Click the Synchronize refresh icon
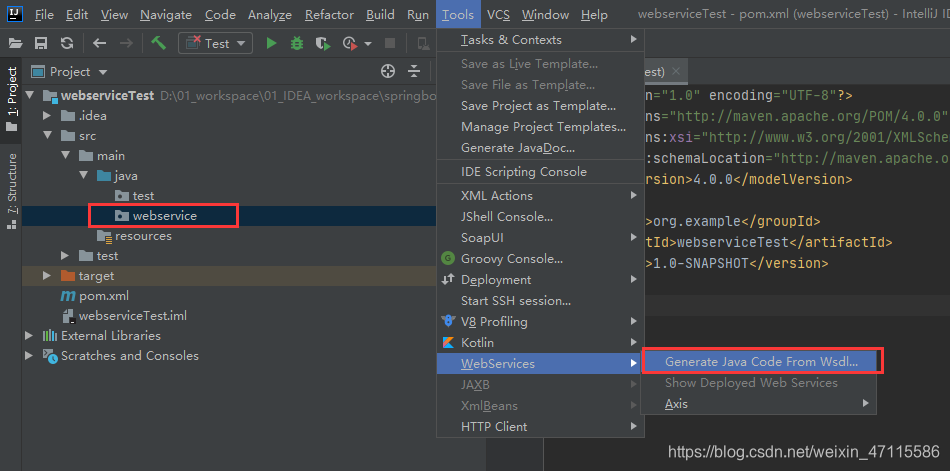Image resolution: width=950 pixels, height=471 pixels. point(67,43)
